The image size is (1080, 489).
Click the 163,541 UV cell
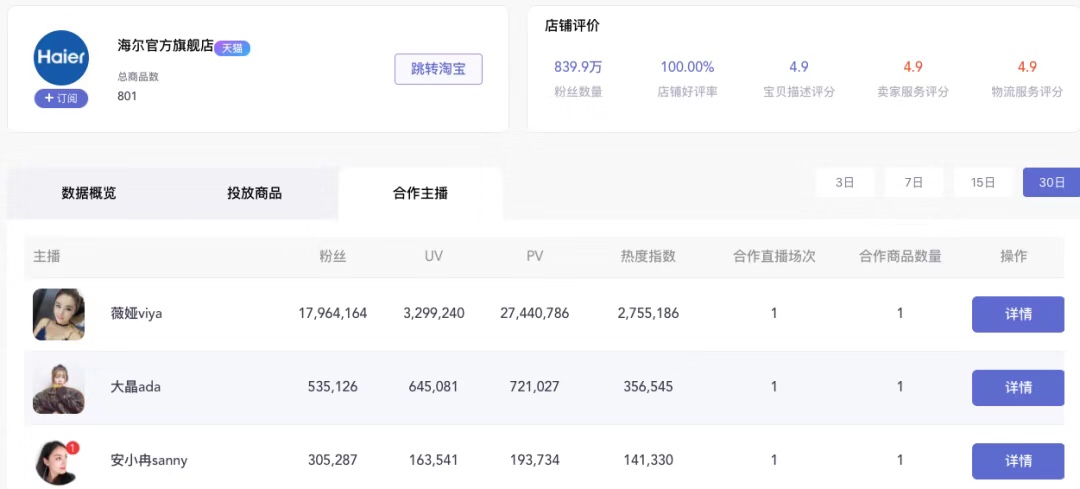tap(434, 460)
